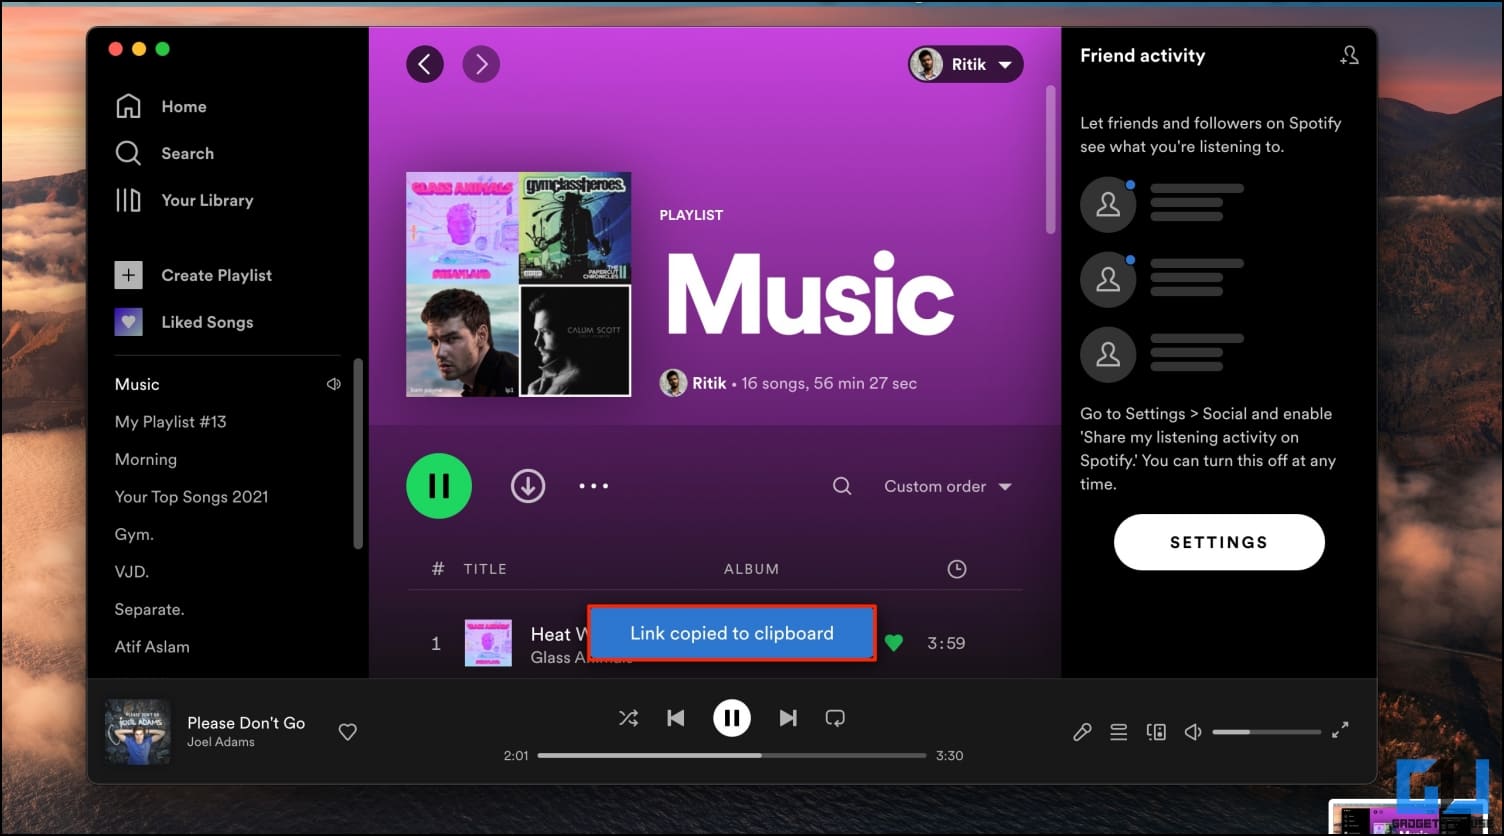Go back with the left arrow button
This screenshot has height=836, width=1504.
coord(424,64)
